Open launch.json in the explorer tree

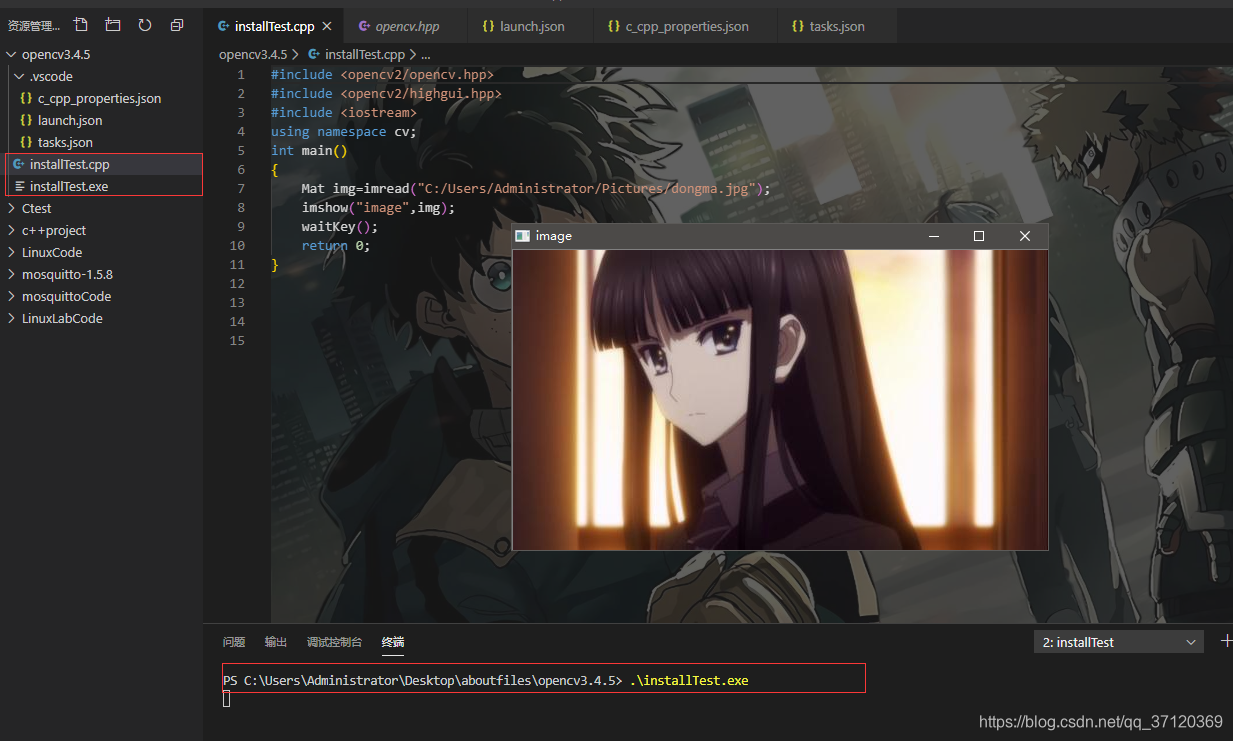tap(70, 120)
